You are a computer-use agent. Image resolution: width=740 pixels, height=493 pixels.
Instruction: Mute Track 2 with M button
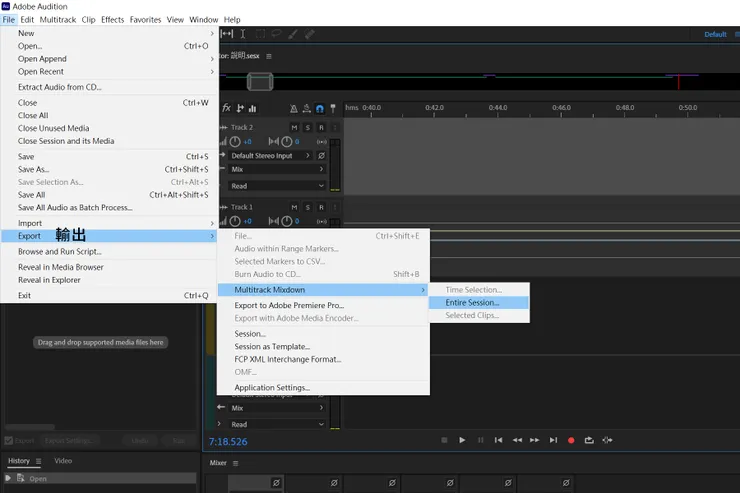point(294,127)
